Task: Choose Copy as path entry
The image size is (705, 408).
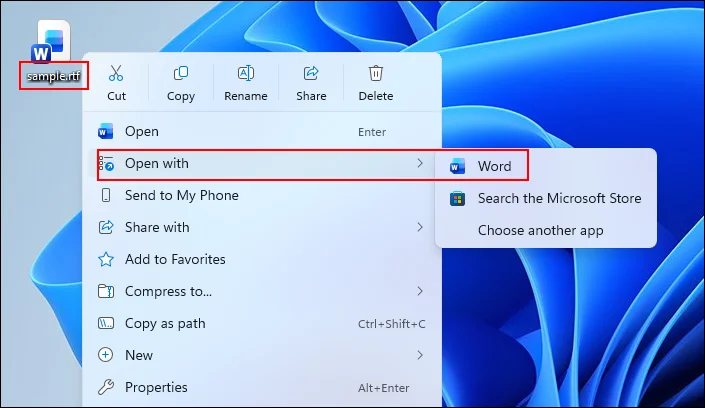Action: coord(262,323)
